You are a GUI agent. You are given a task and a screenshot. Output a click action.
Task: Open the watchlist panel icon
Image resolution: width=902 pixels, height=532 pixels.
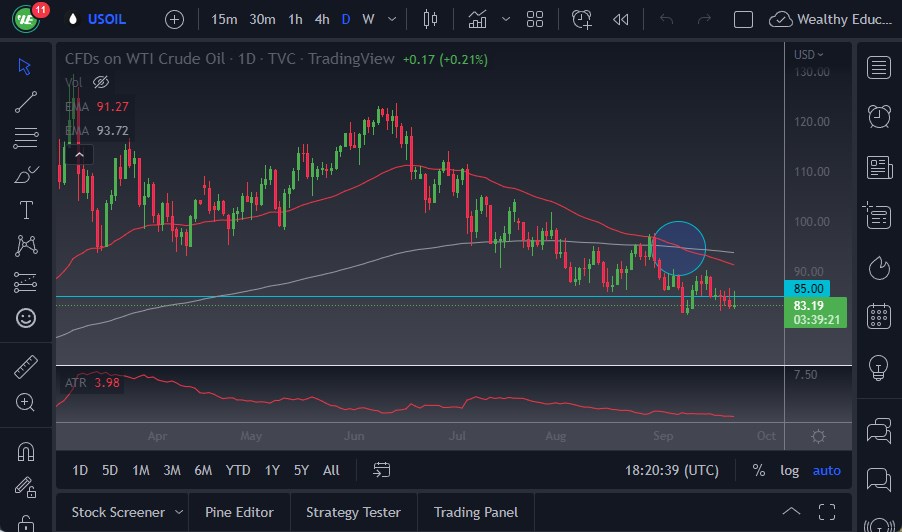click(879, 67)
